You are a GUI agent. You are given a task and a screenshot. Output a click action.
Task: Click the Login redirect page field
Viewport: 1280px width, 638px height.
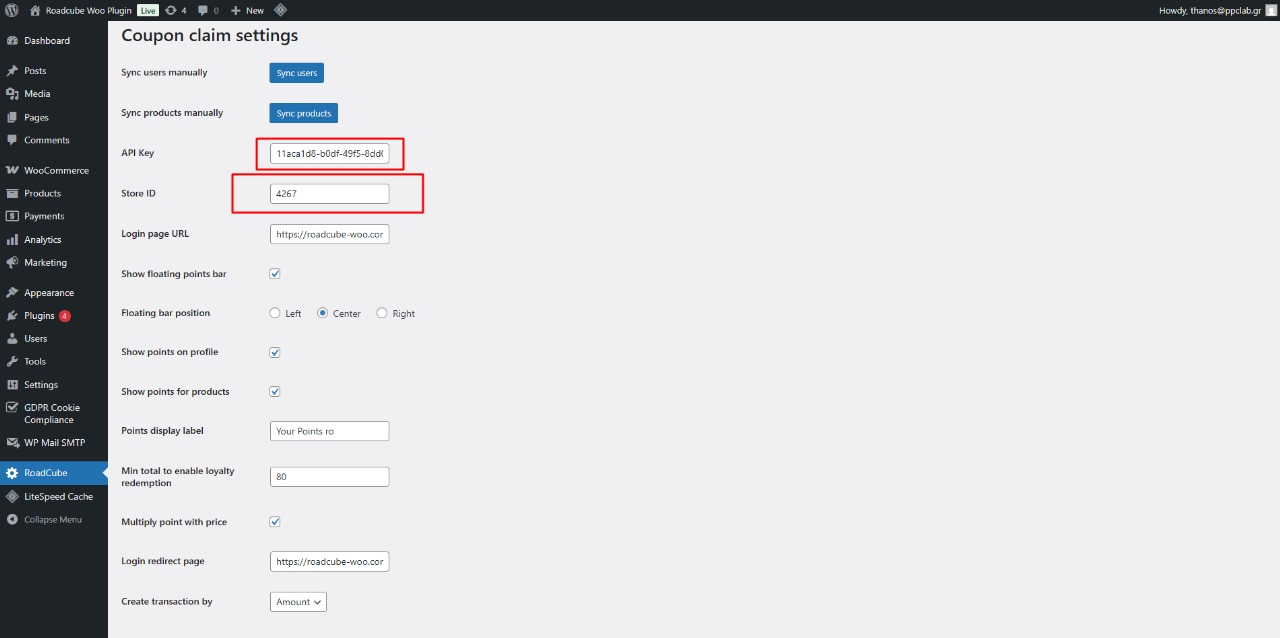[329, 562]
